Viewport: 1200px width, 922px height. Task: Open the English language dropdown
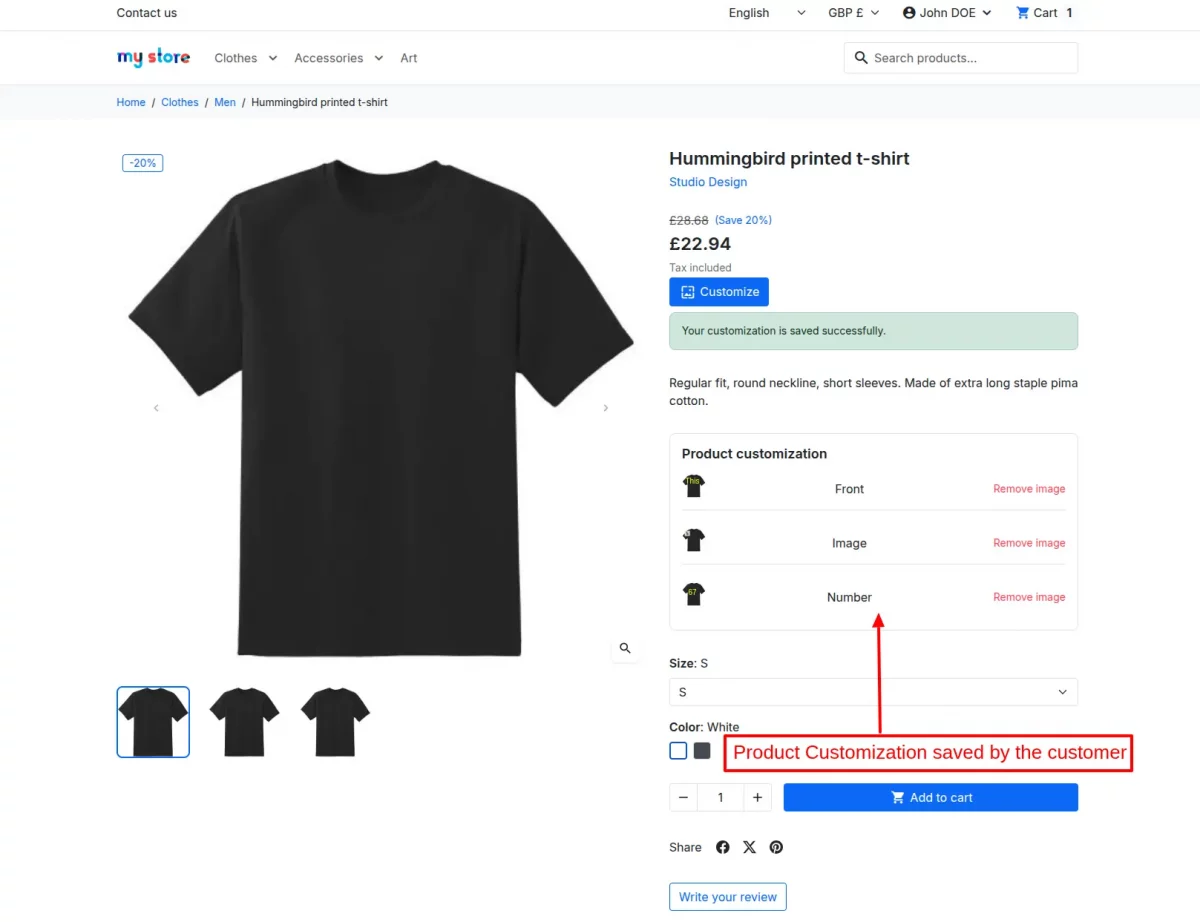767,13
